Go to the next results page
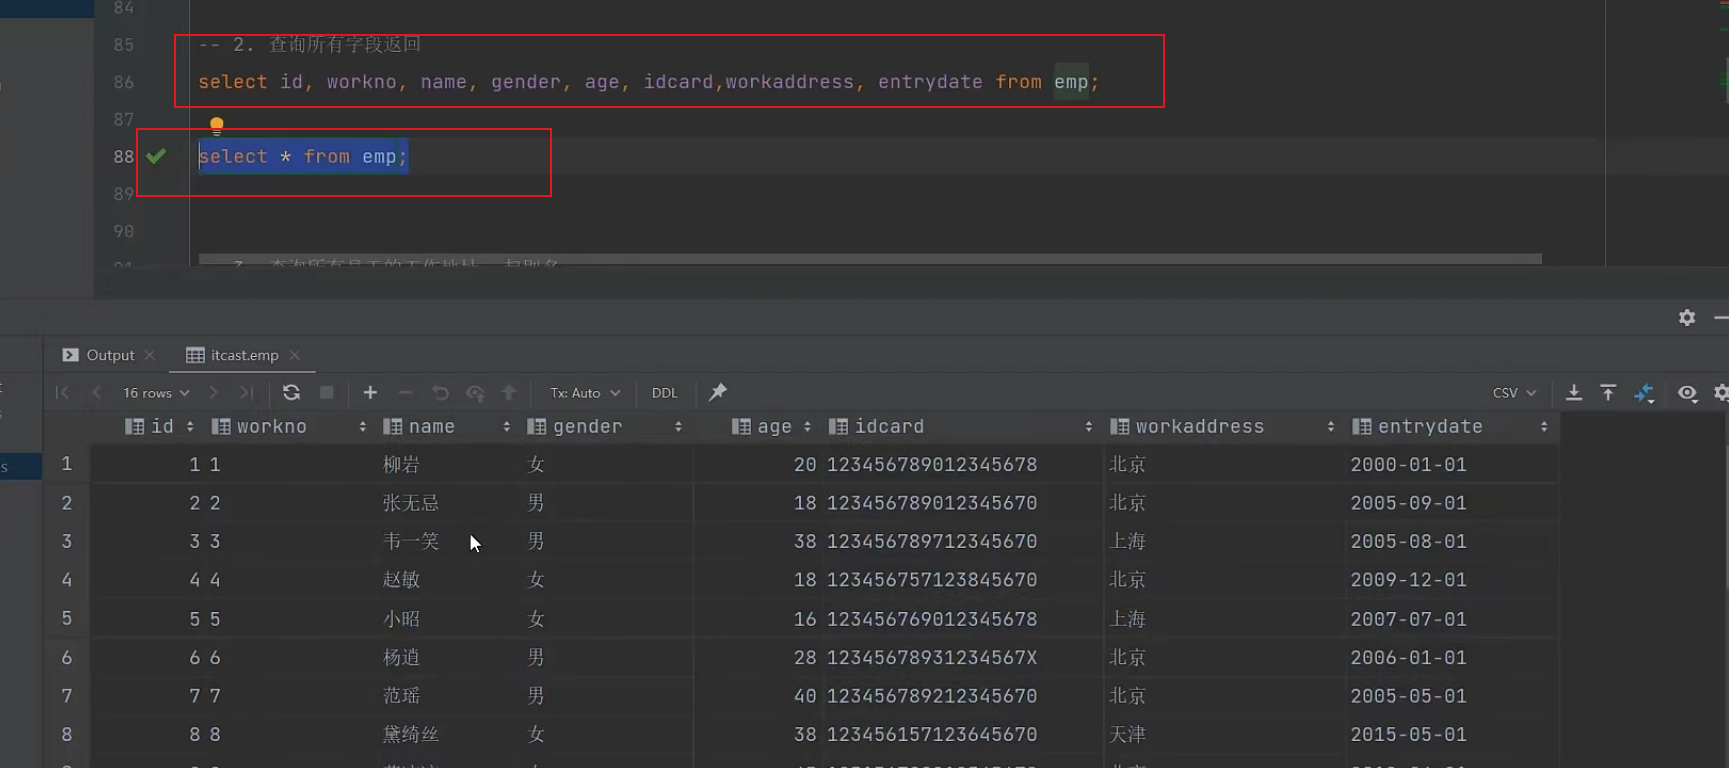Screen dimensions: 1729x768 (x=213, y=393)
